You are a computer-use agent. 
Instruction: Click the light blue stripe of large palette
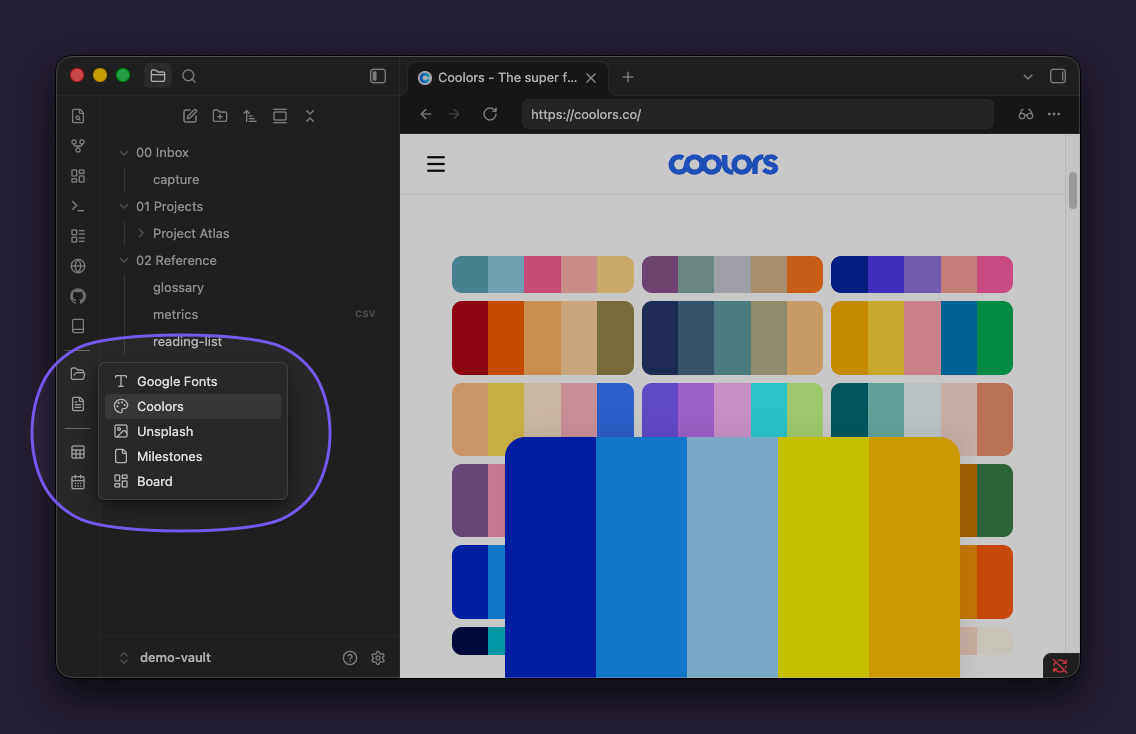click(732, 558)
